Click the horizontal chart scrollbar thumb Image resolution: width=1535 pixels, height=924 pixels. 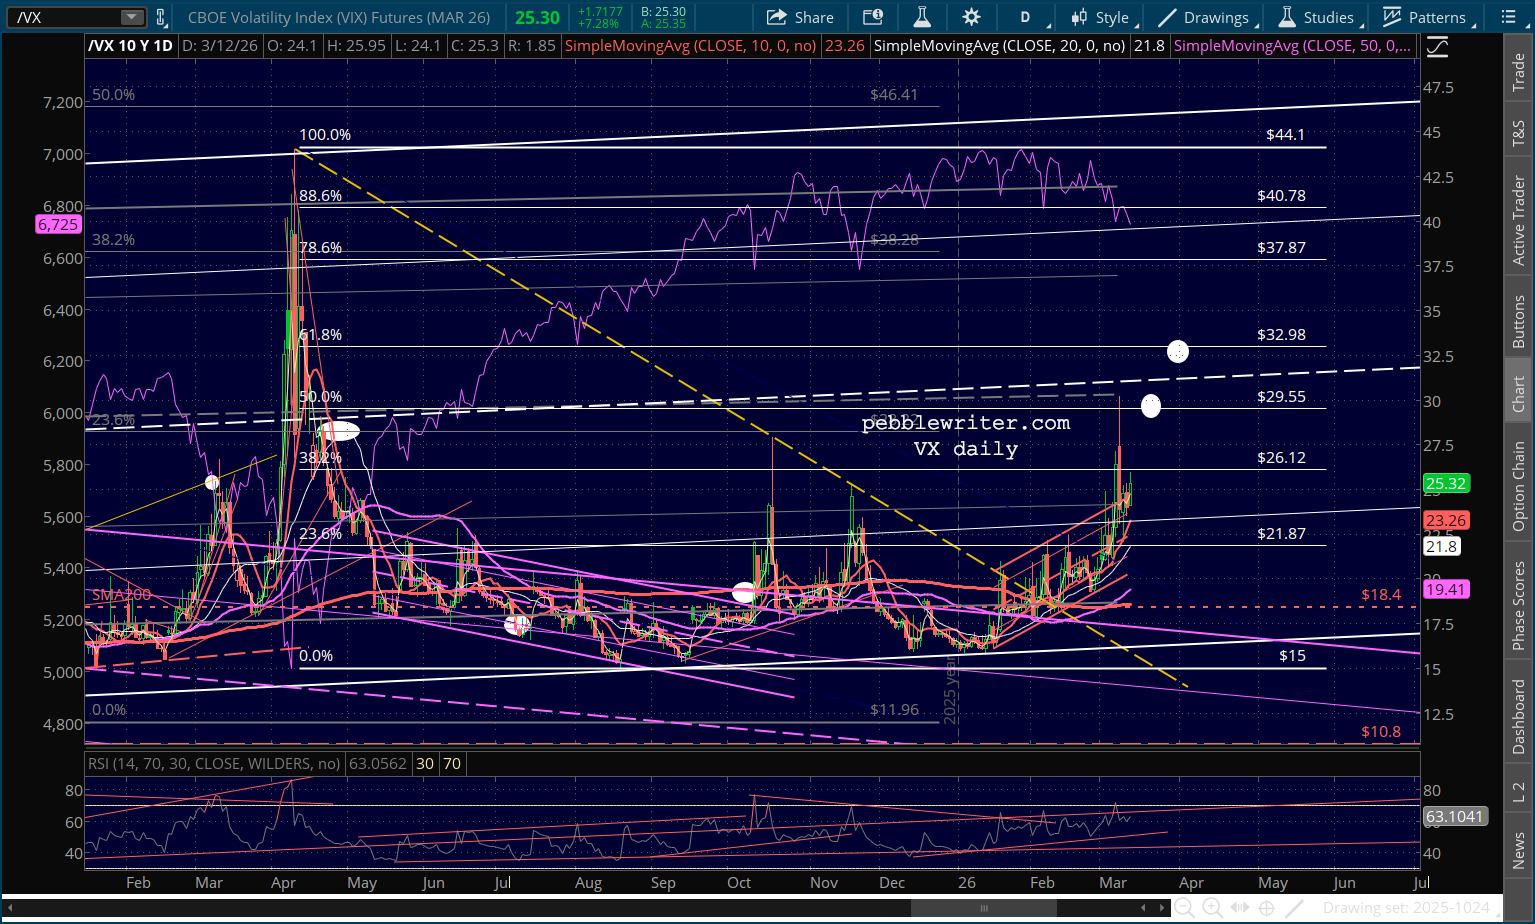[983, 907]
